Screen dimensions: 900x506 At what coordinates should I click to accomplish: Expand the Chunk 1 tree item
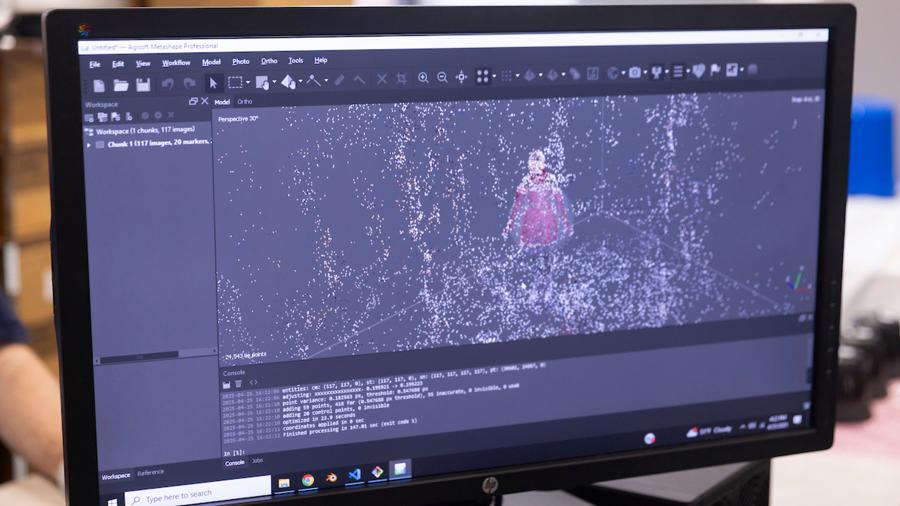[89, 144]
